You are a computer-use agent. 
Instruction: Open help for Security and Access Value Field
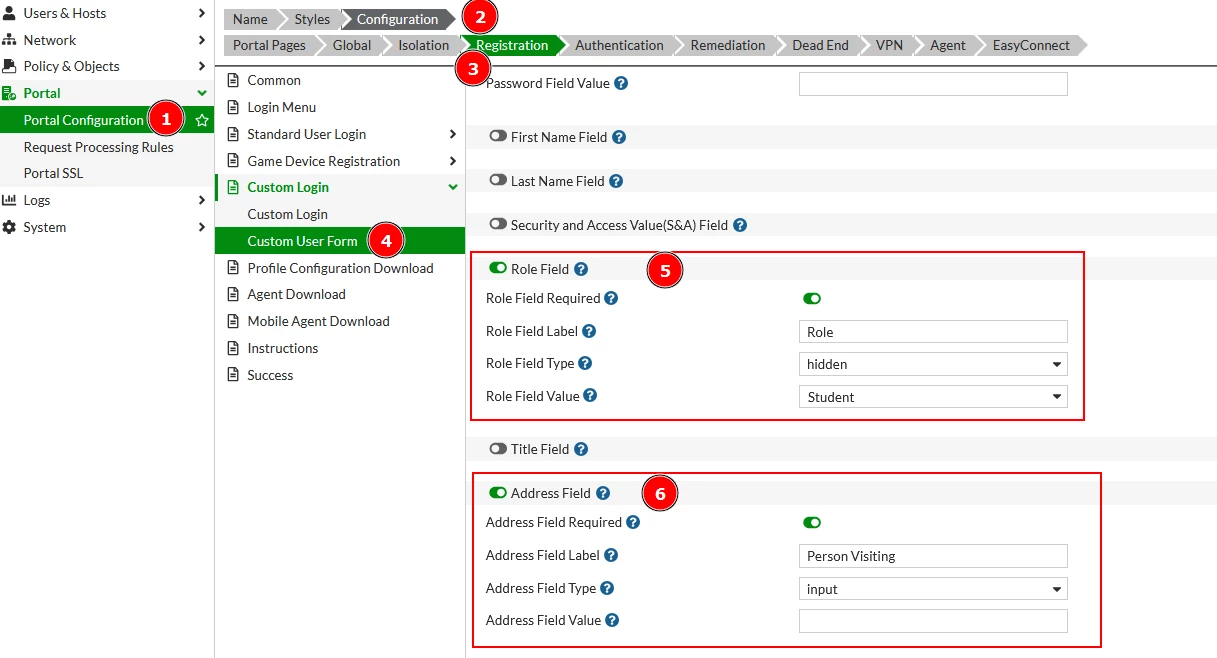click(740, 225)
